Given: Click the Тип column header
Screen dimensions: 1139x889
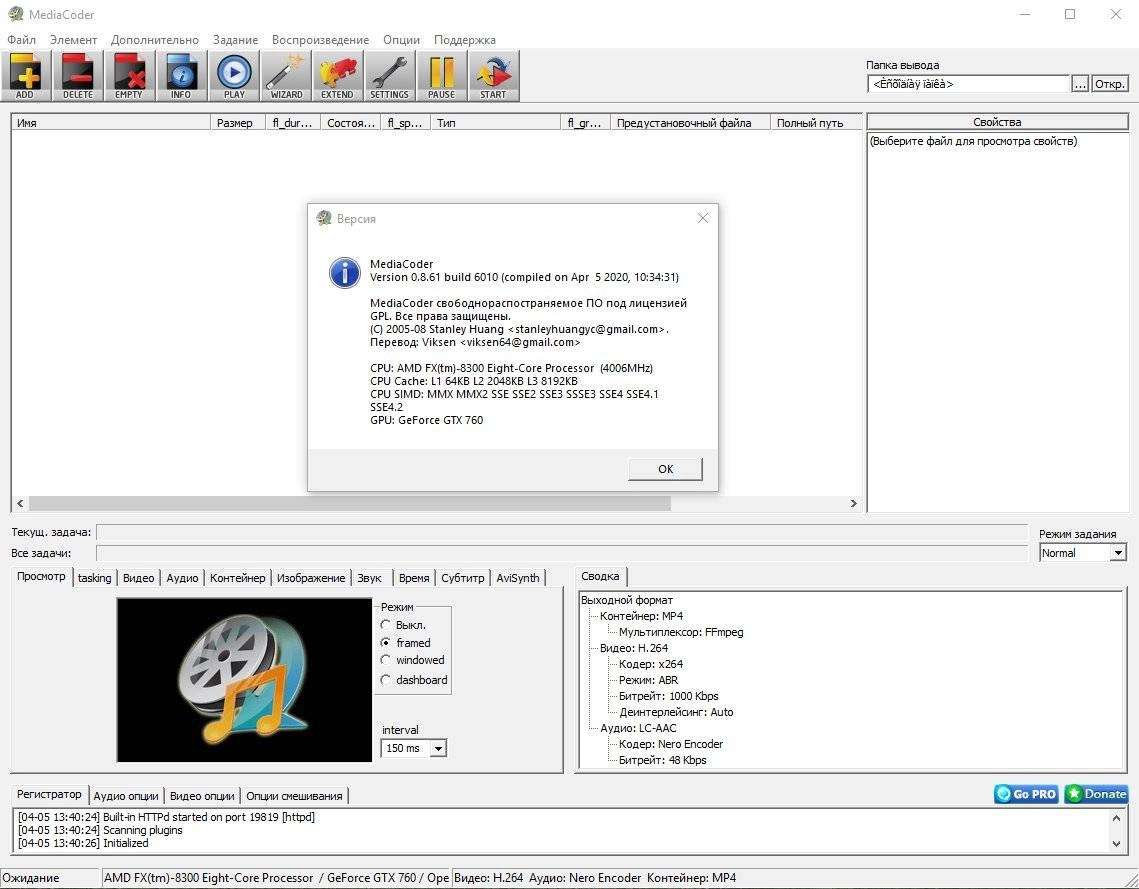Looking at the screenshot, I should coord(495,123).
